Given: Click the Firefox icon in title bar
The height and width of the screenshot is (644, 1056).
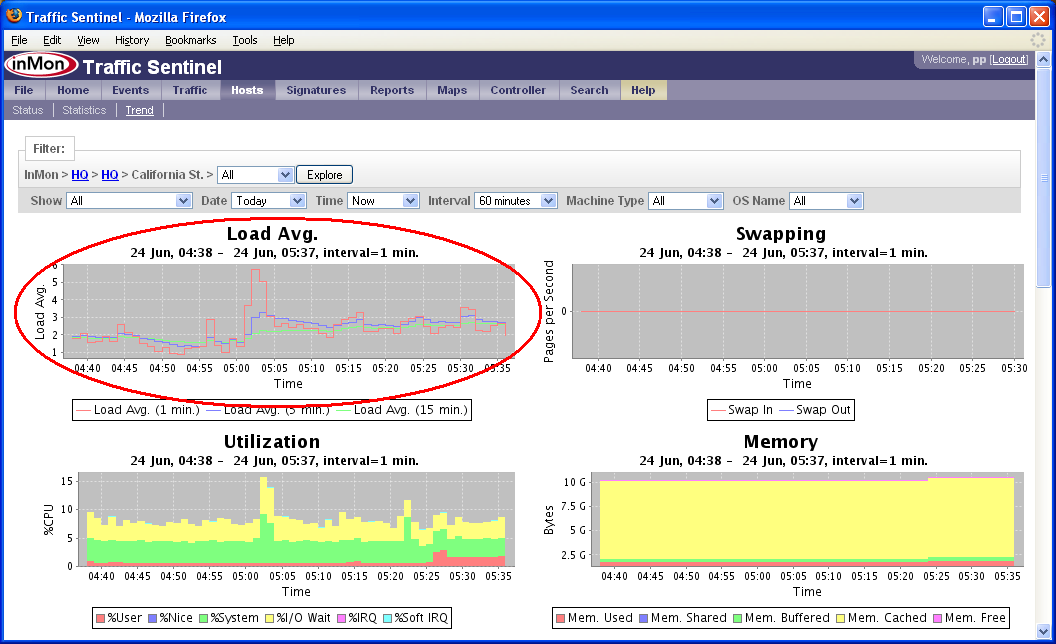Looking at the screenshot, I should tap(14, 16).
